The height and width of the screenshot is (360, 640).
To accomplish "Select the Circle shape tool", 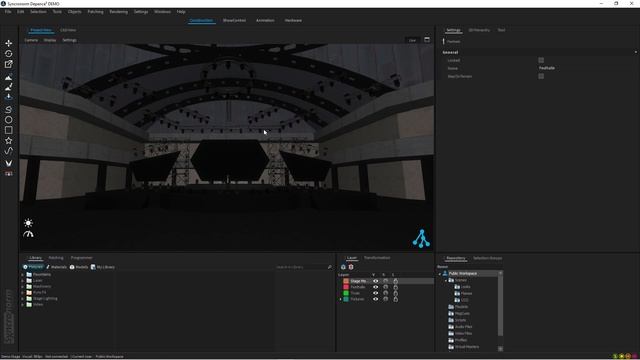I will [x=9, y=120].
